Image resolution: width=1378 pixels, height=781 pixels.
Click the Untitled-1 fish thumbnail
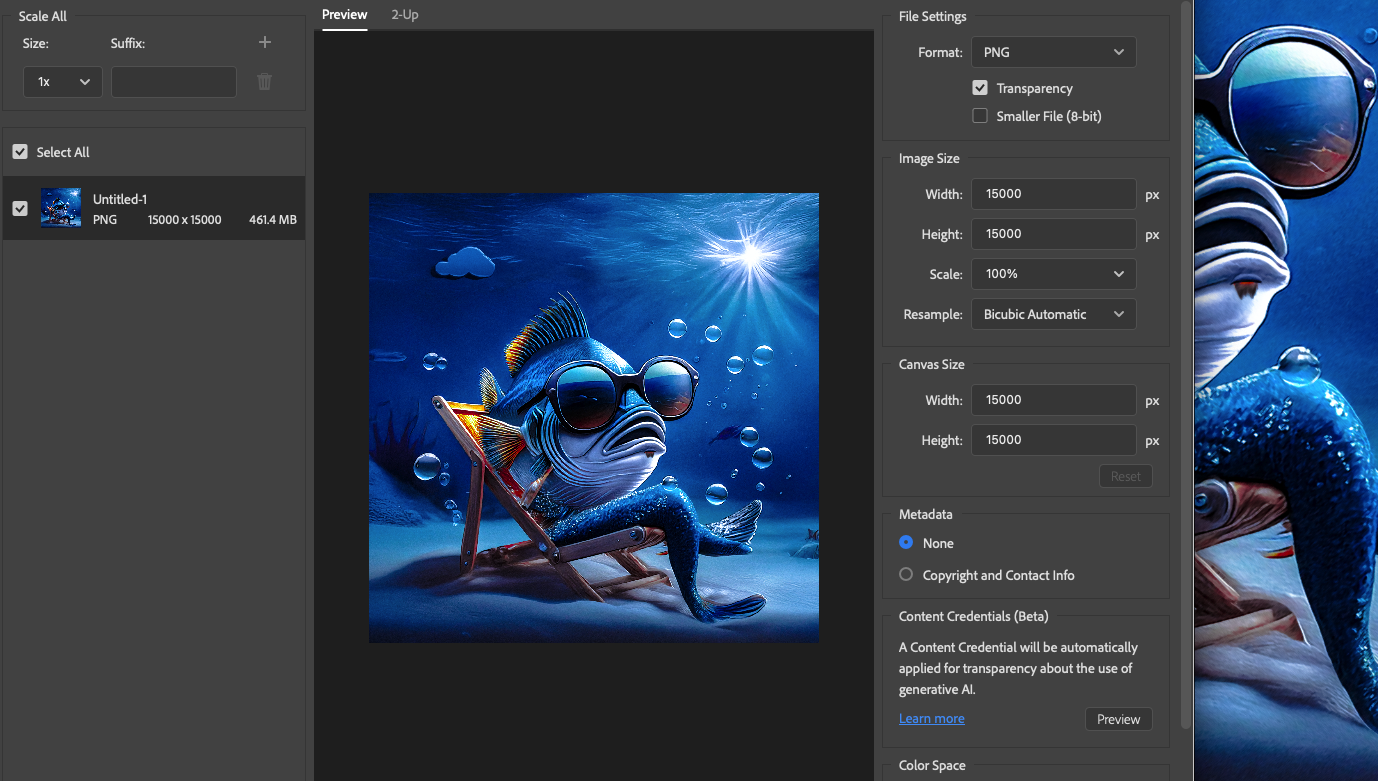[61, 208]
